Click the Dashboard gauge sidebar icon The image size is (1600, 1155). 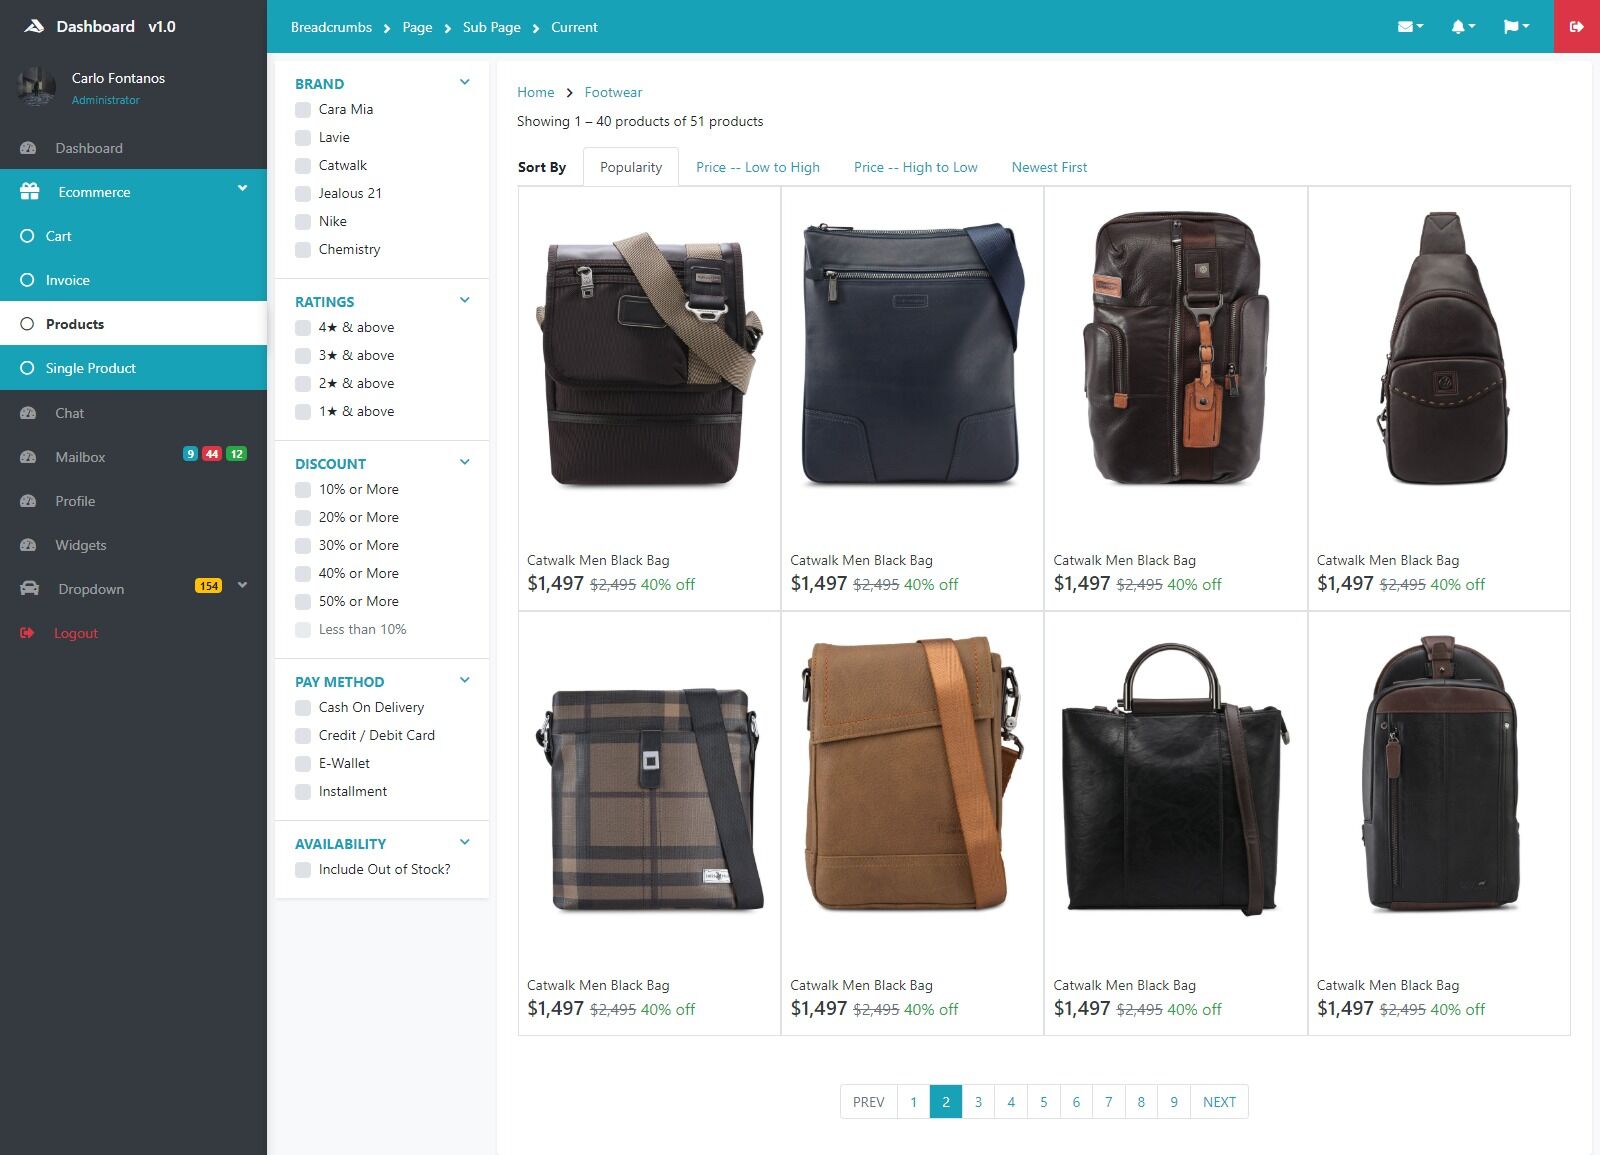tap(28, 148)
